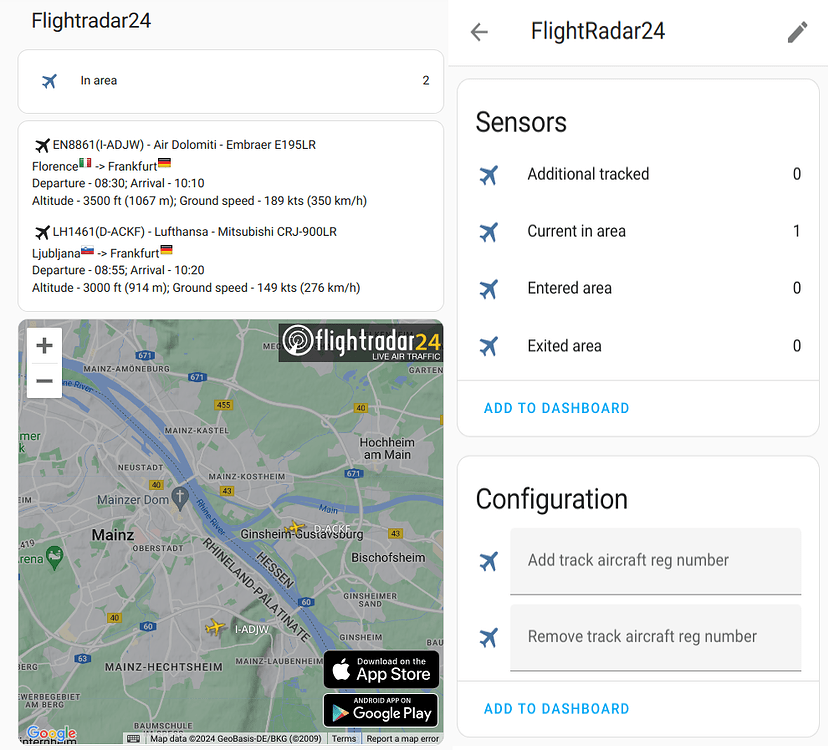Click ADD TO DASHBOARD under Configuration
This screenshot has height=750, width=828.
pos(556,708)
